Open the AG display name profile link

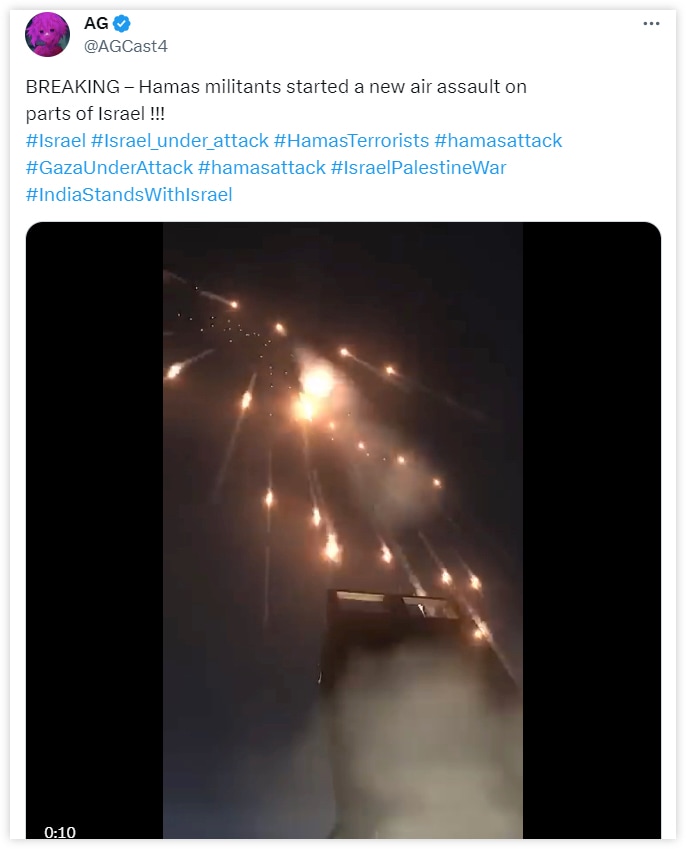click(x=96, y=24)
